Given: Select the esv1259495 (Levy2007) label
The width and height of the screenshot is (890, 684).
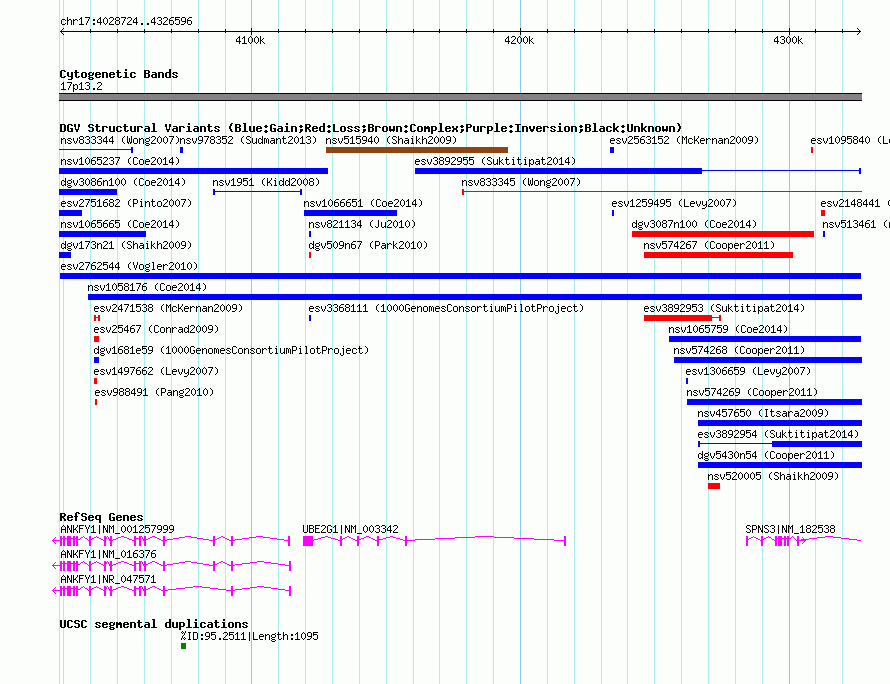Looking at the screenshot, I should click(674, 203).
